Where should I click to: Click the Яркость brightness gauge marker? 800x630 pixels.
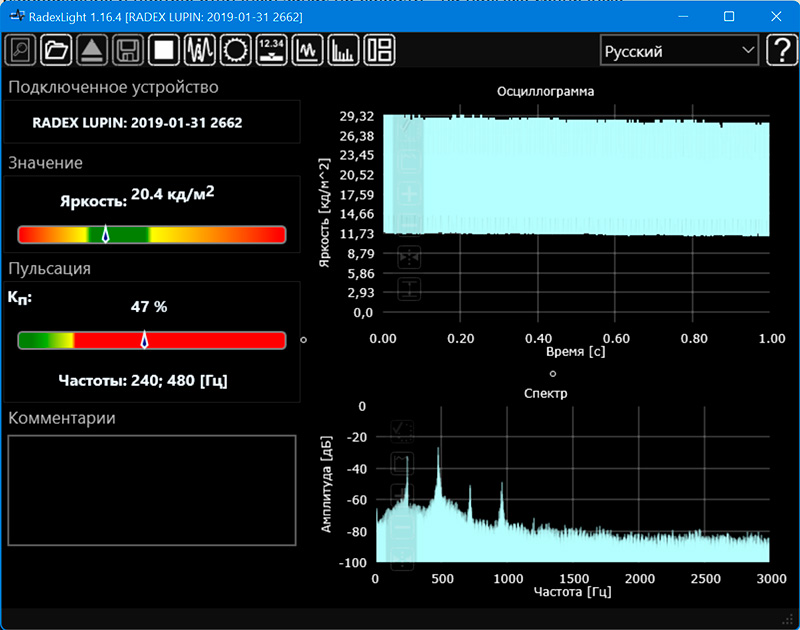point(106,234)
